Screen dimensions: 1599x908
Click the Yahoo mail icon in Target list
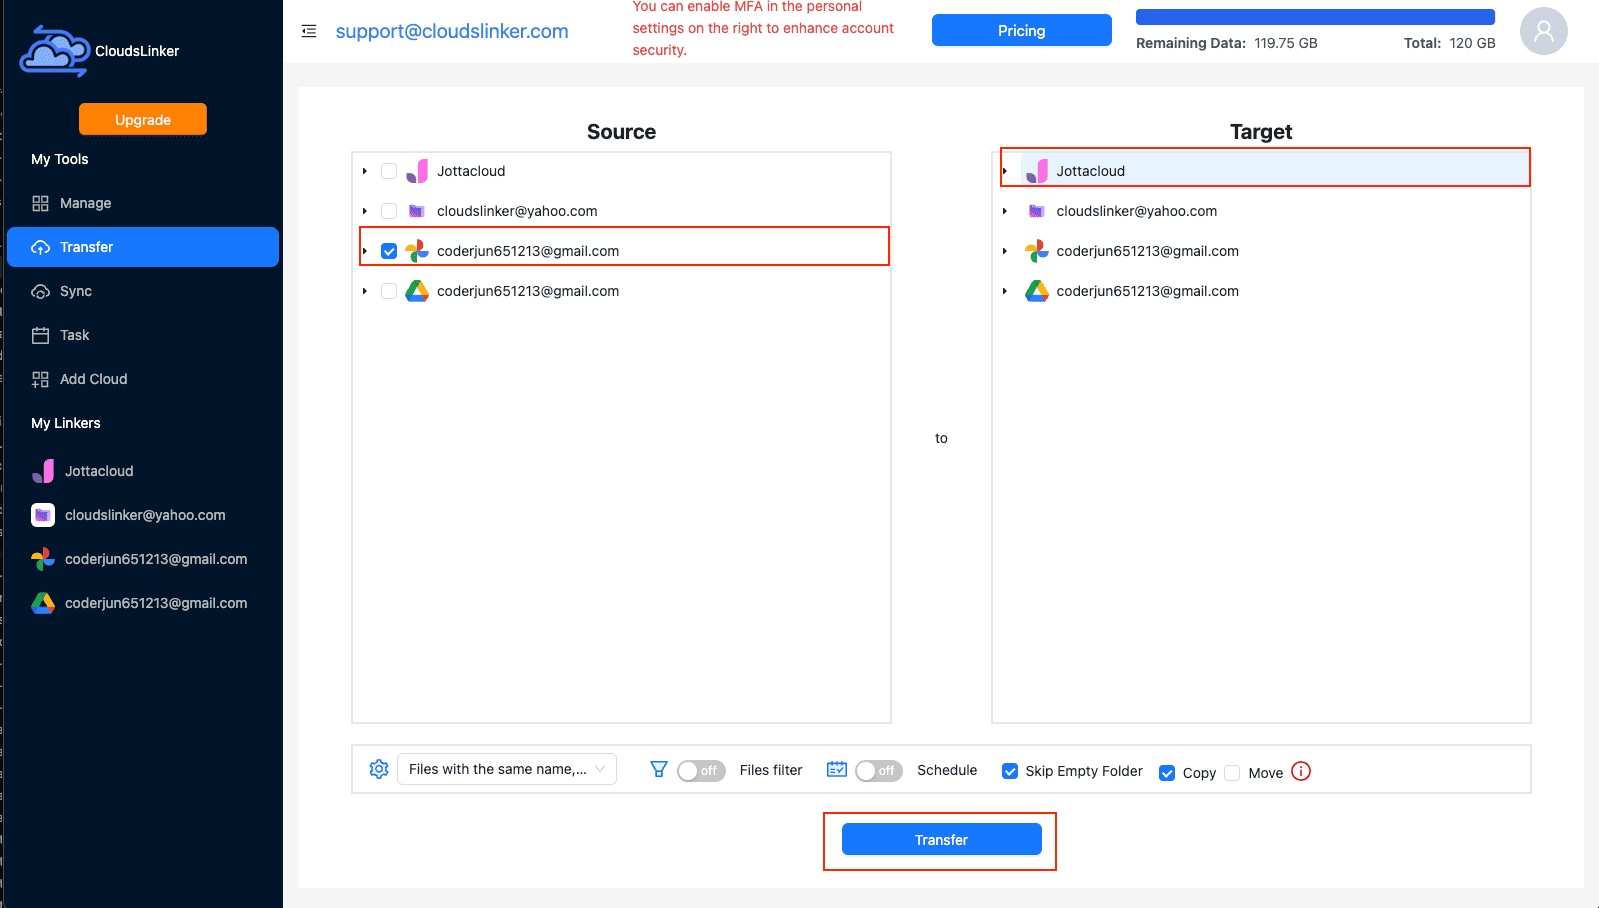pos(1037,211)
